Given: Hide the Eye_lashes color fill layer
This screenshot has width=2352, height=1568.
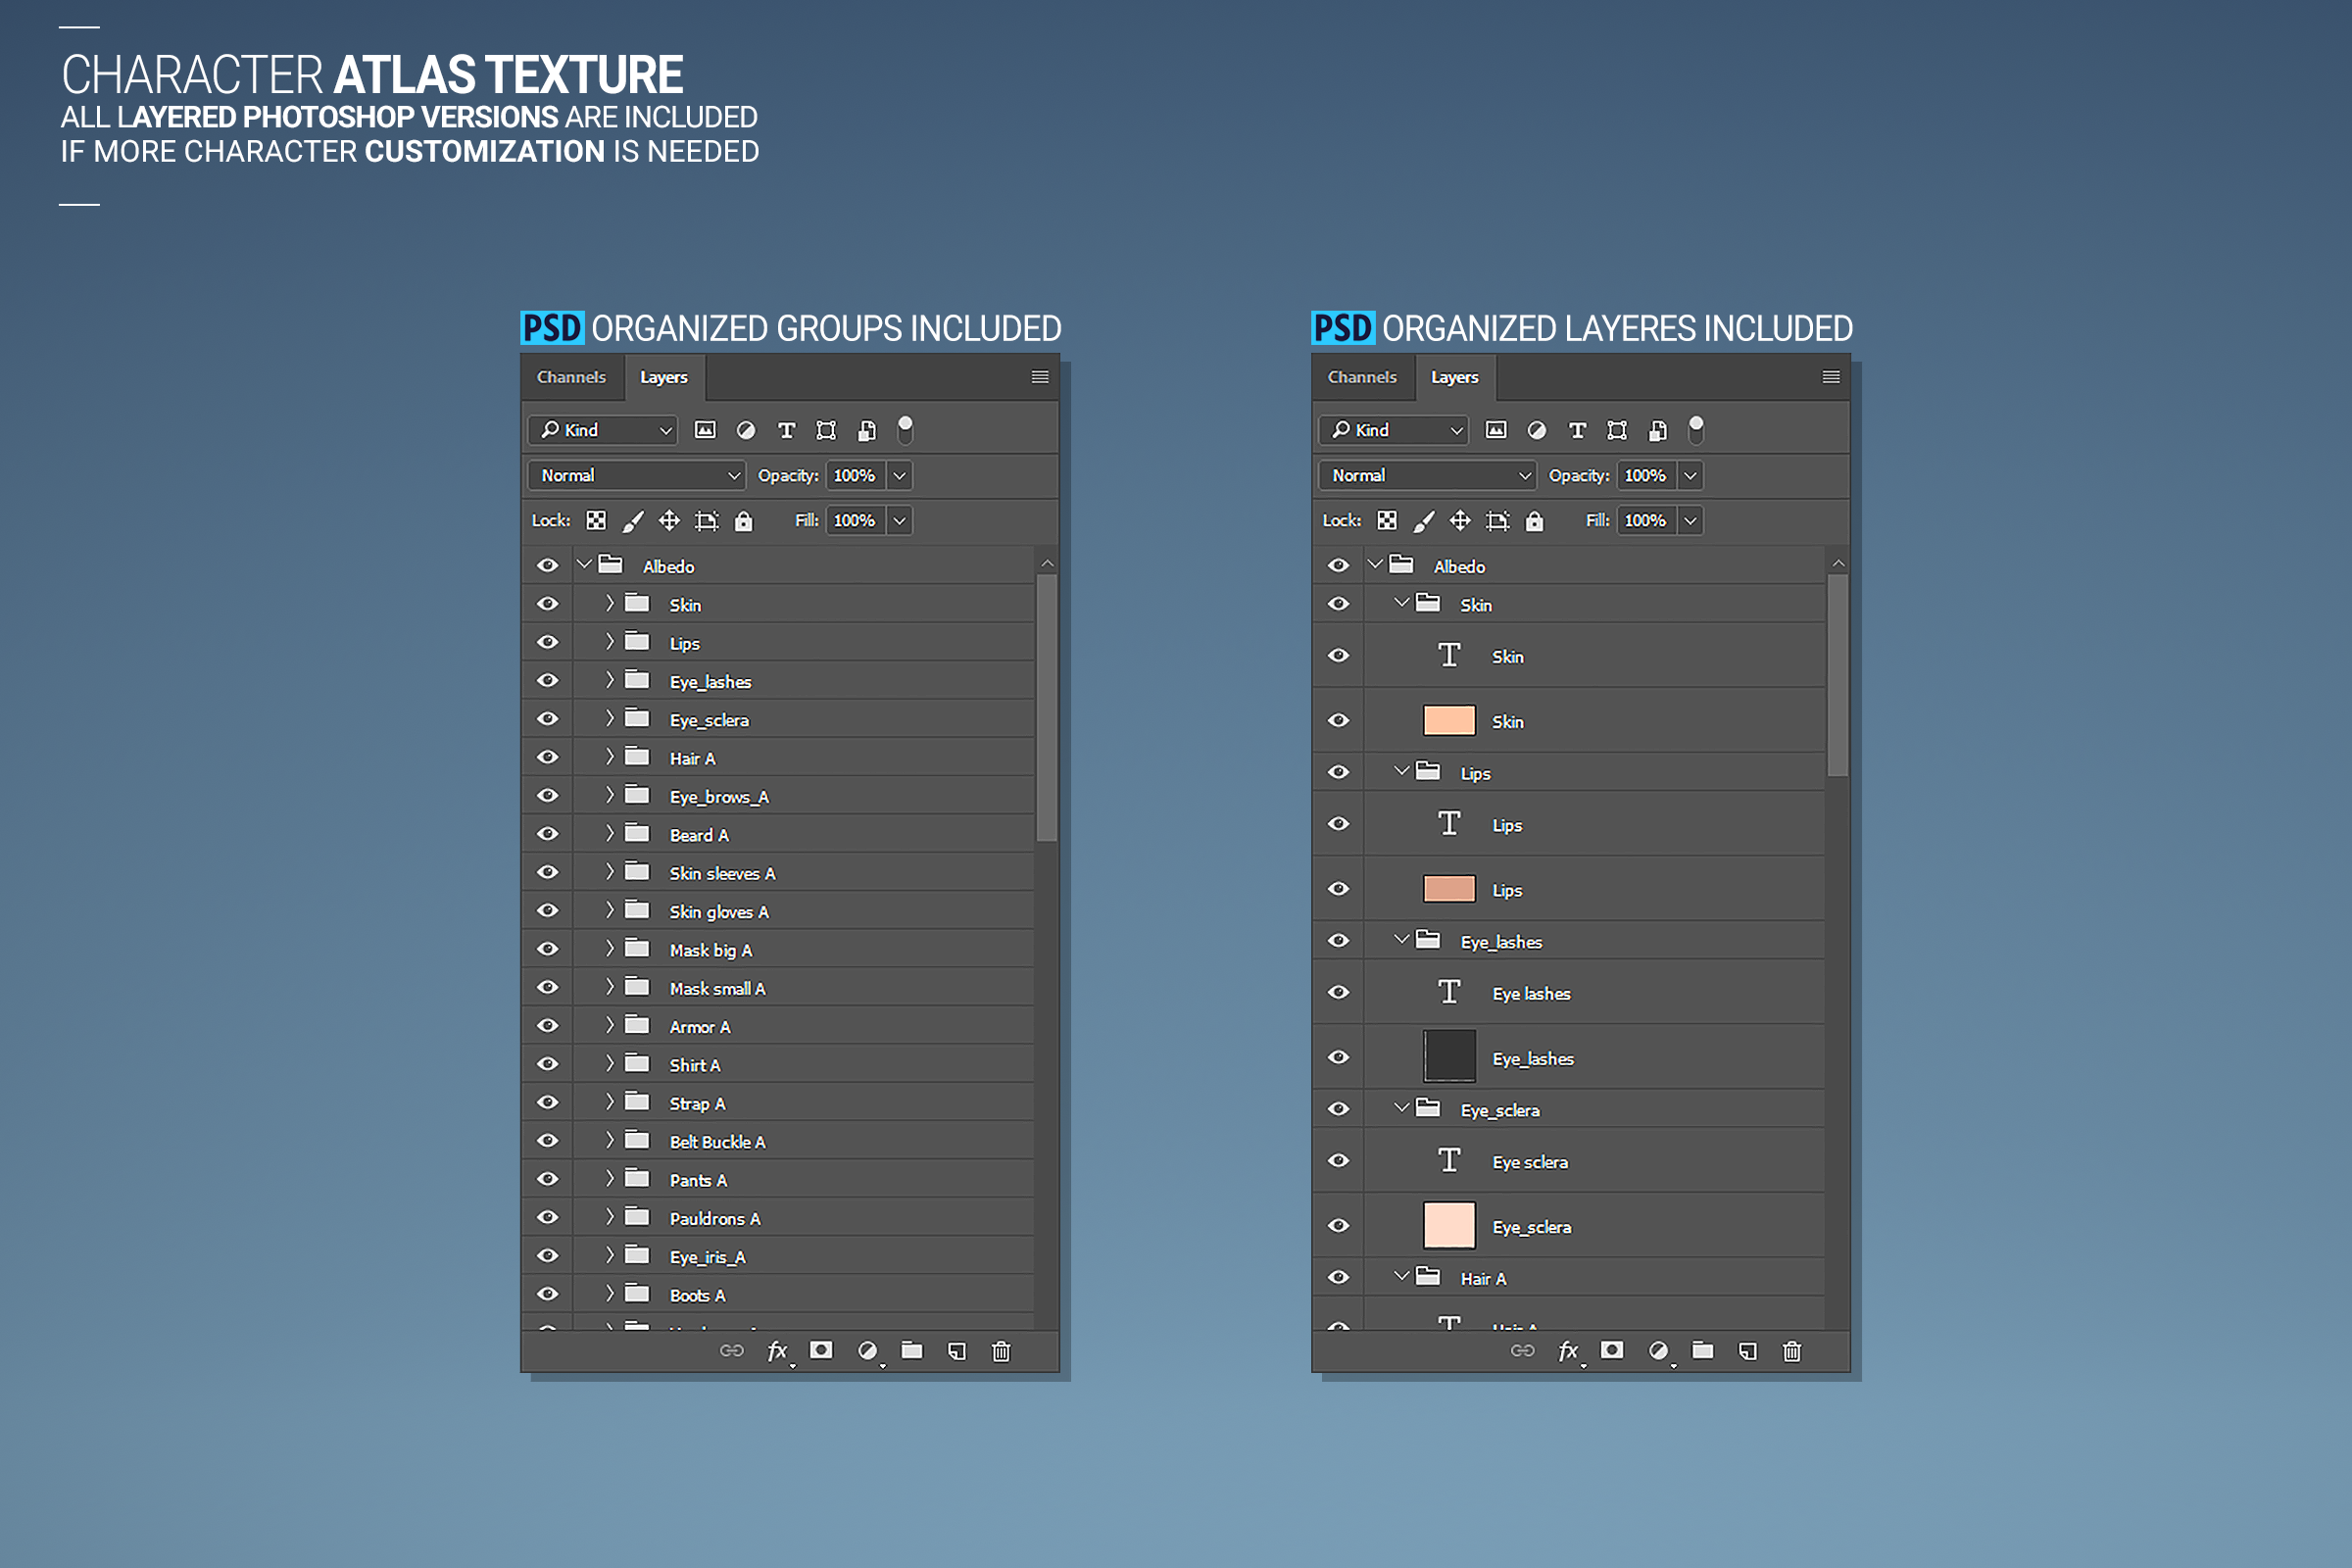Looking at the screenshot, I should [1338, 1058].
